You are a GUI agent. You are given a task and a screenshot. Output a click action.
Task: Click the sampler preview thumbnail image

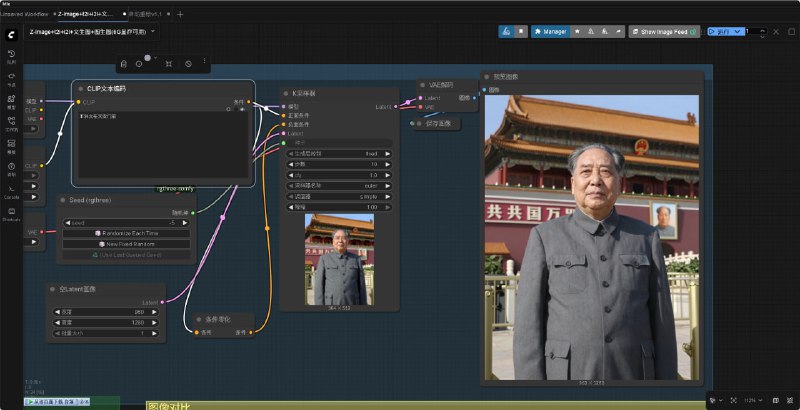339,259
